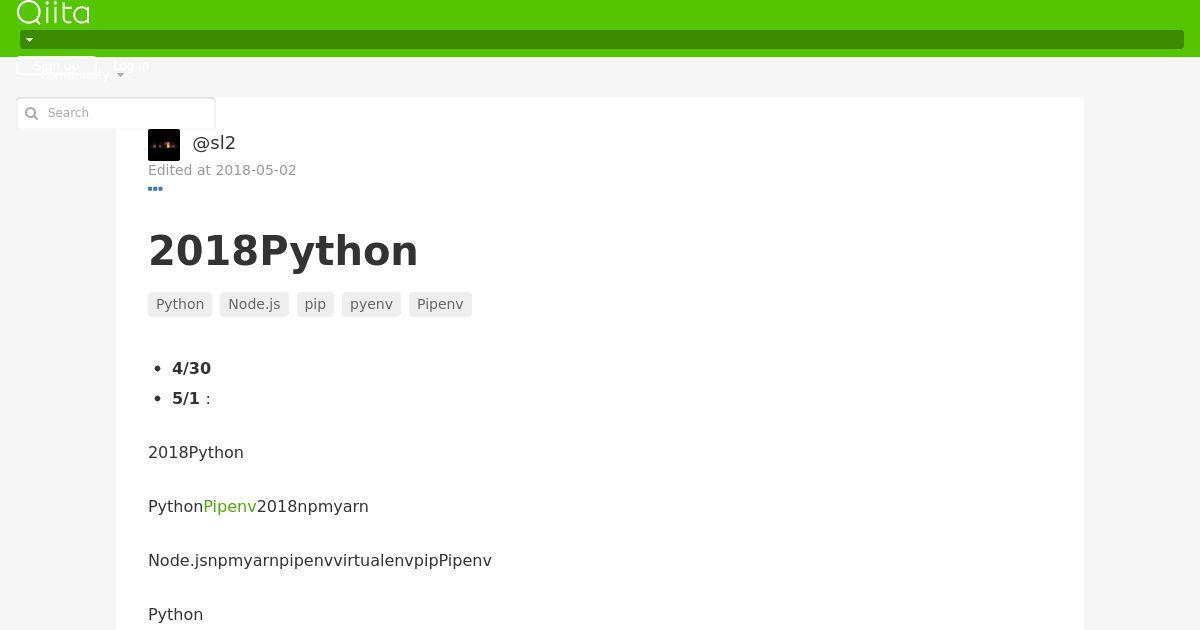Select the pyenv tag
Image resolution: width=1200 pixels, height=630 pixels.
tap(371, 304)
